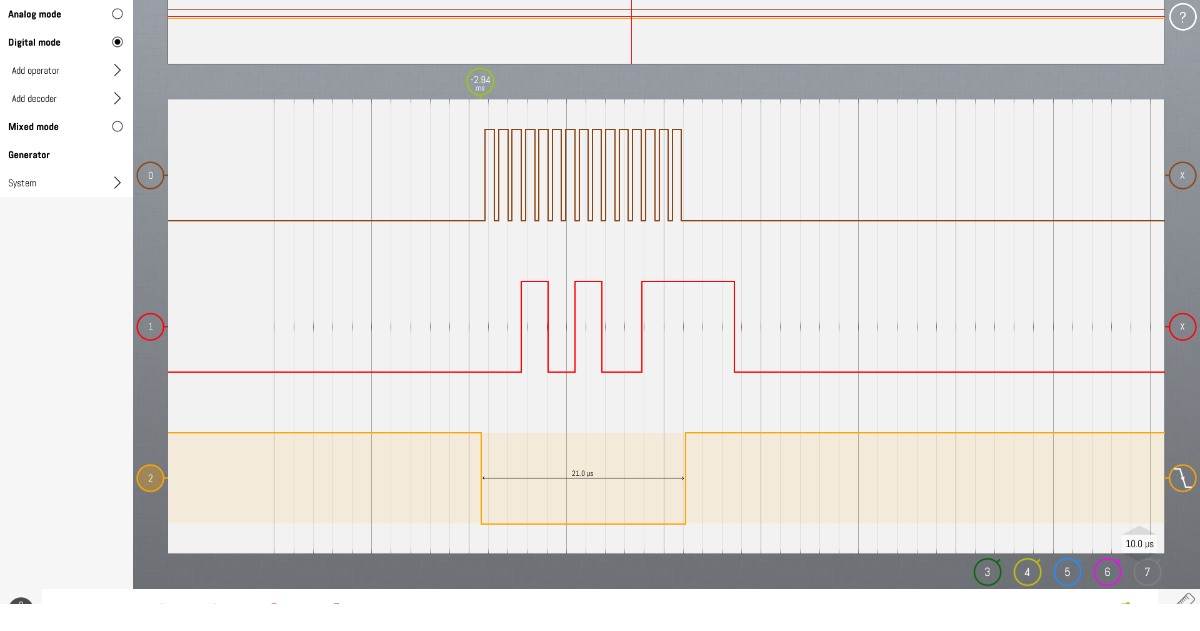Viewport: 1200px width, 631px height.
Task: Enable the yellow channel 4 button
Action: (x=1027, y=572)
